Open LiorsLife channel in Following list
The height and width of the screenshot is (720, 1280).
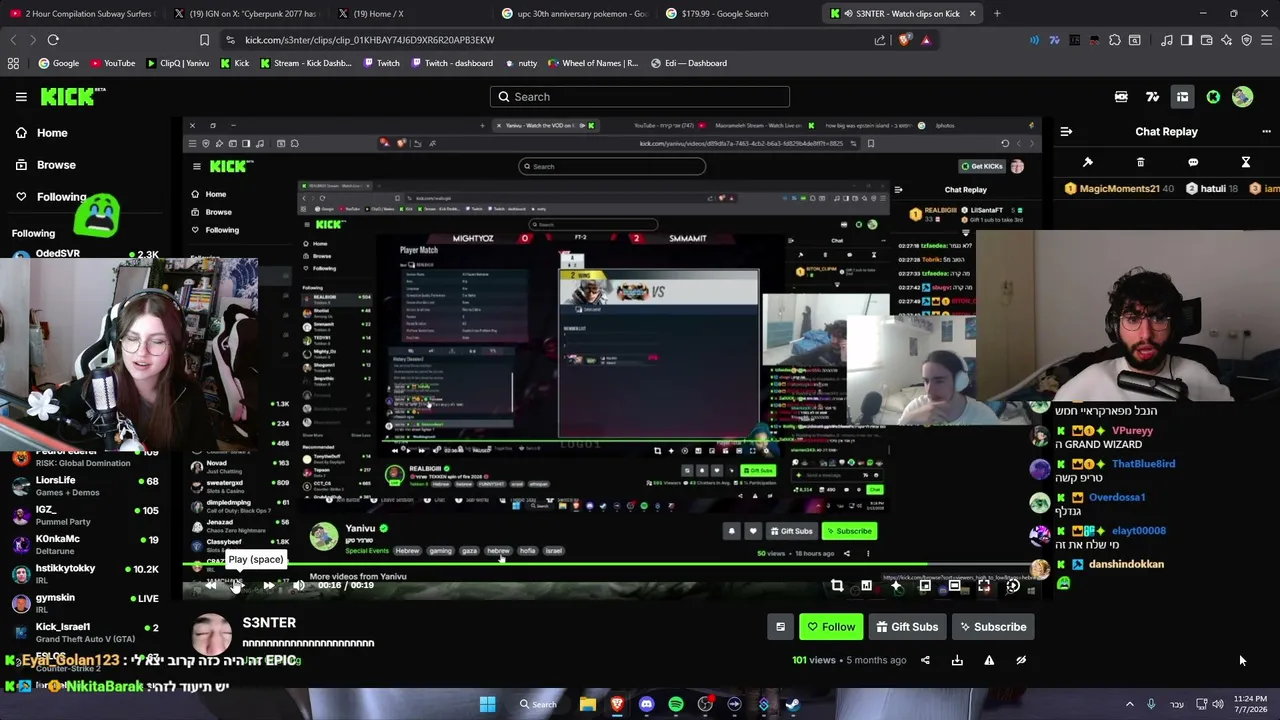pos(85,486)
